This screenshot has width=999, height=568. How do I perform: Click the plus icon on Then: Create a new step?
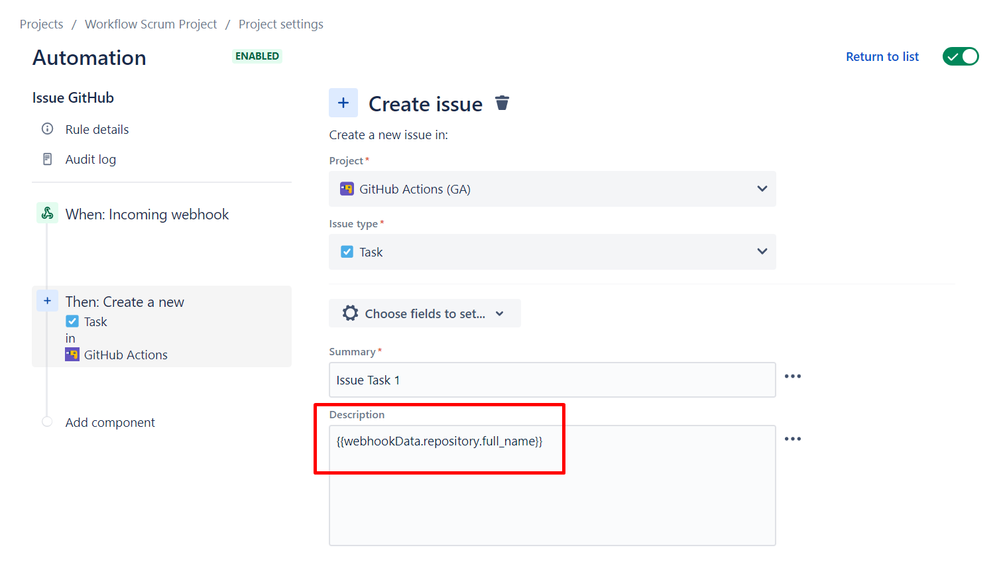[47, 301]
